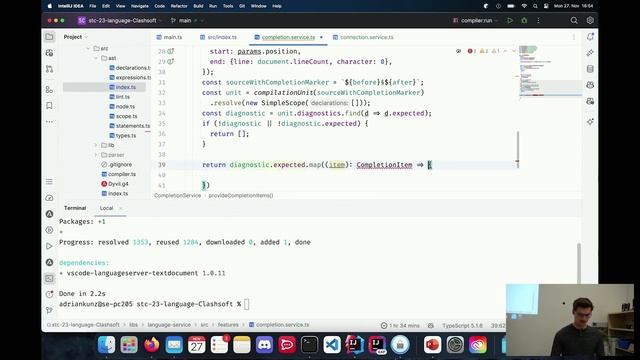Open the Structure tool window icon
Screen dimensions: 640x360
point(49,89)
